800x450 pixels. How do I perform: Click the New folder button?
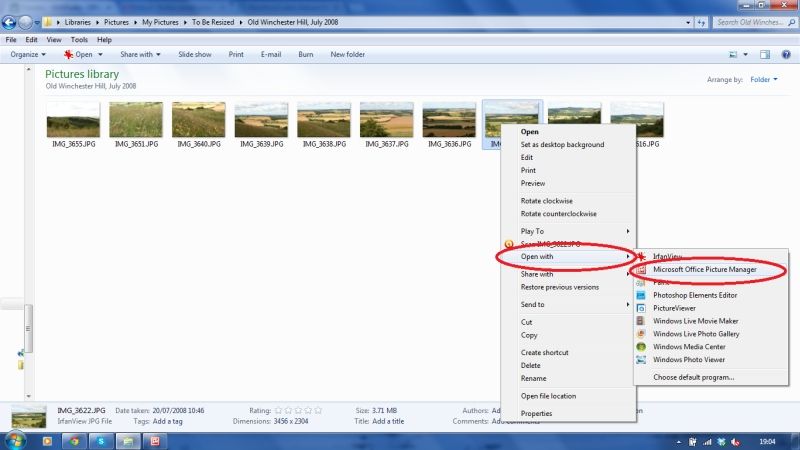click(x=347, y=54)
